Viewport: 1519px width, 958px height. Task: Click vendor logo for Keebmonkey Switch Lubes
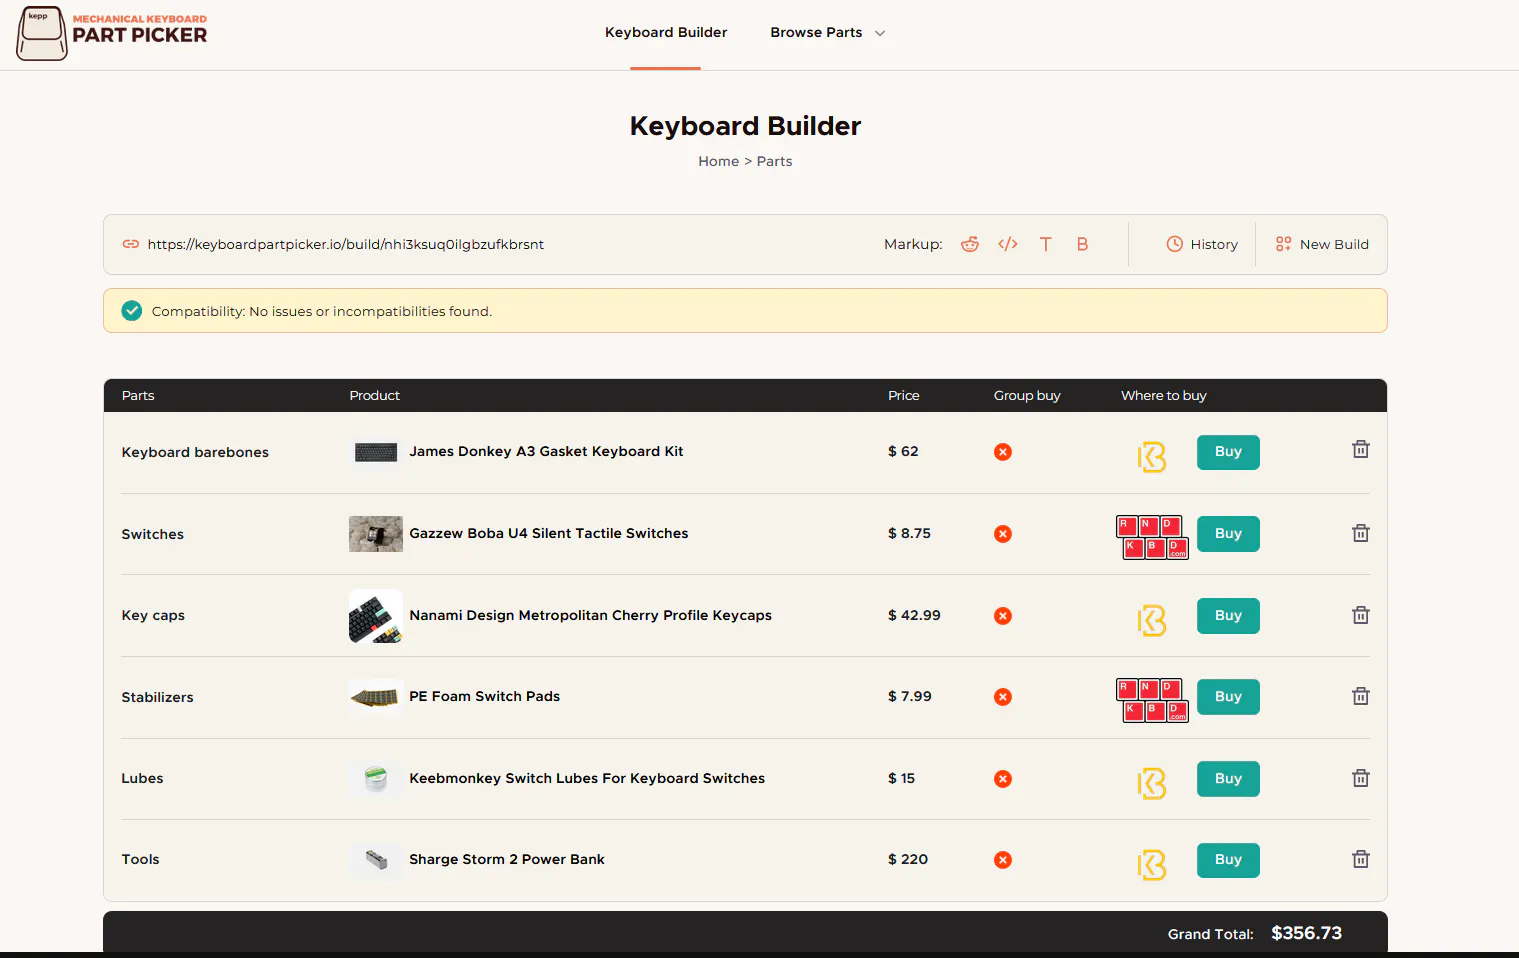(x=1152, y=783)
